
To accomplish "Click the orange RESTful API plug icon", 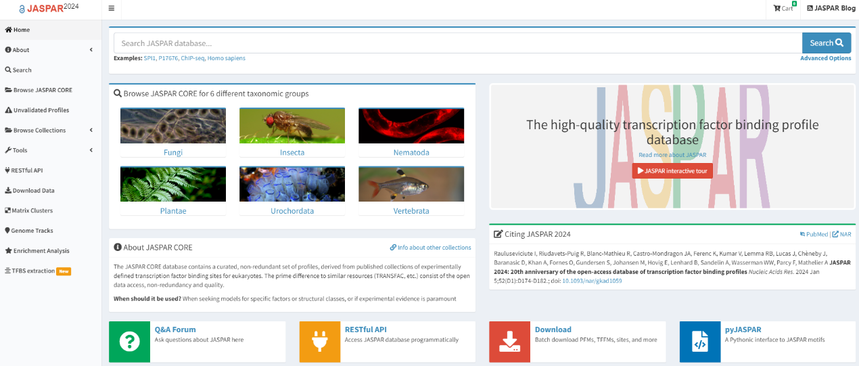I will (x=319, y=341).
